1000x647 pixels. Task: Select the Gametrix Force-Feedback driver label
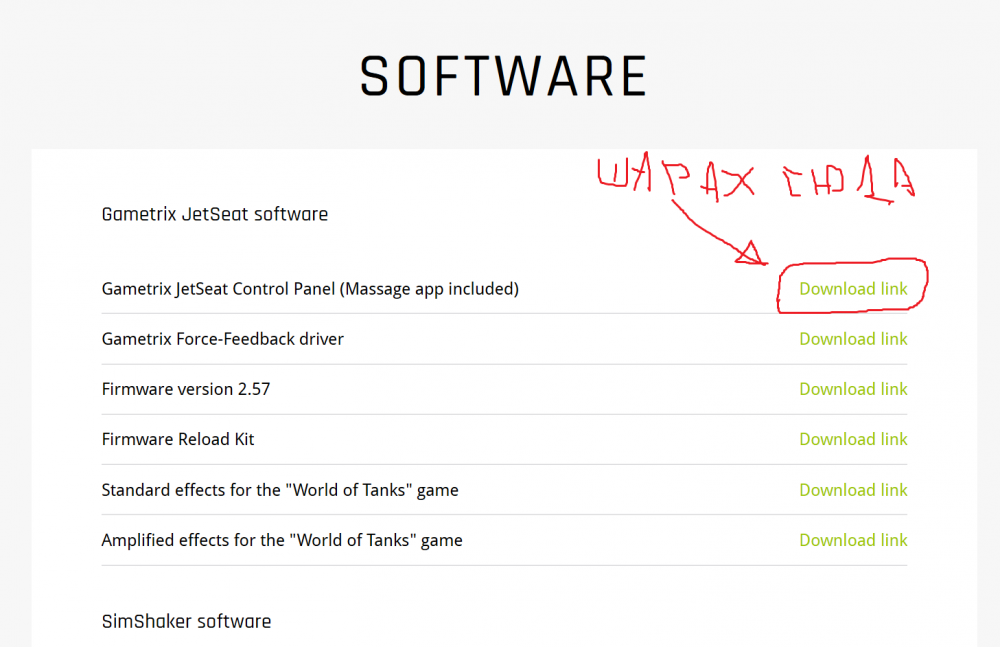coord(223,339)
